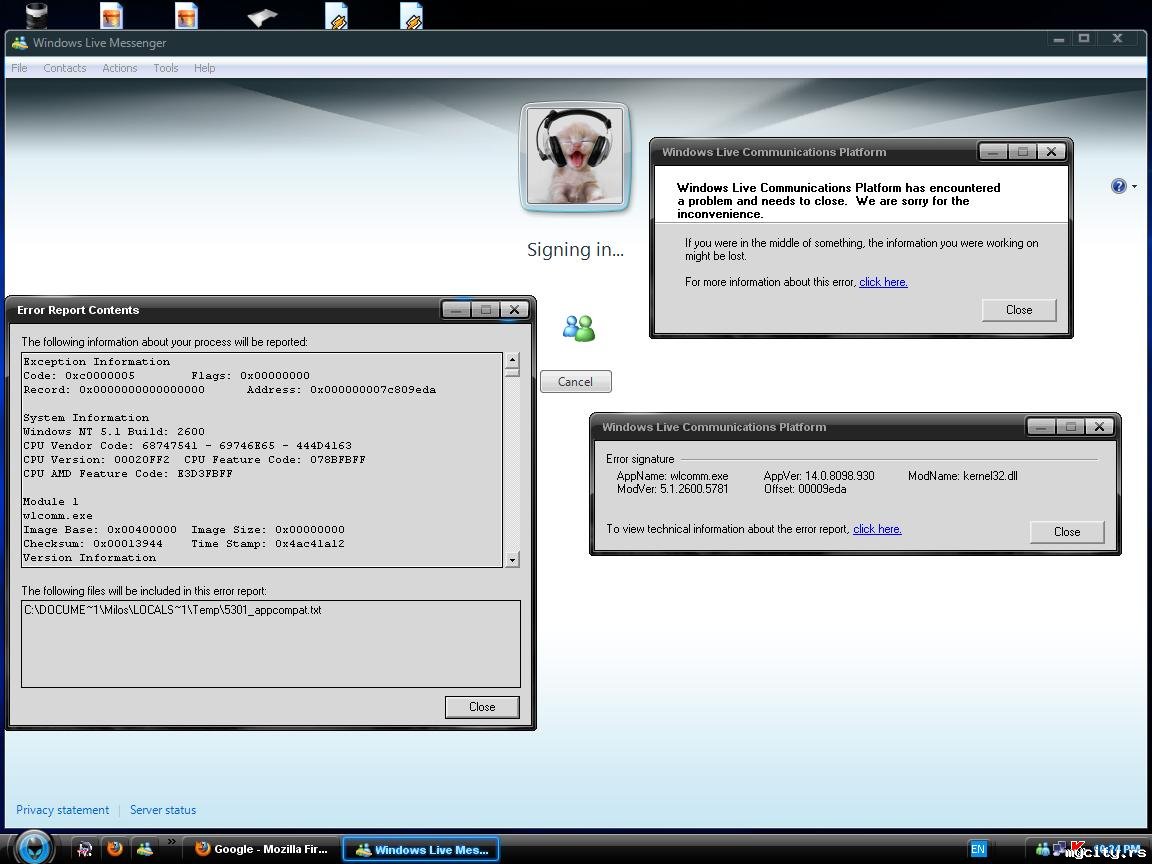Follow 'click here' to view technical information

[877, 529]
